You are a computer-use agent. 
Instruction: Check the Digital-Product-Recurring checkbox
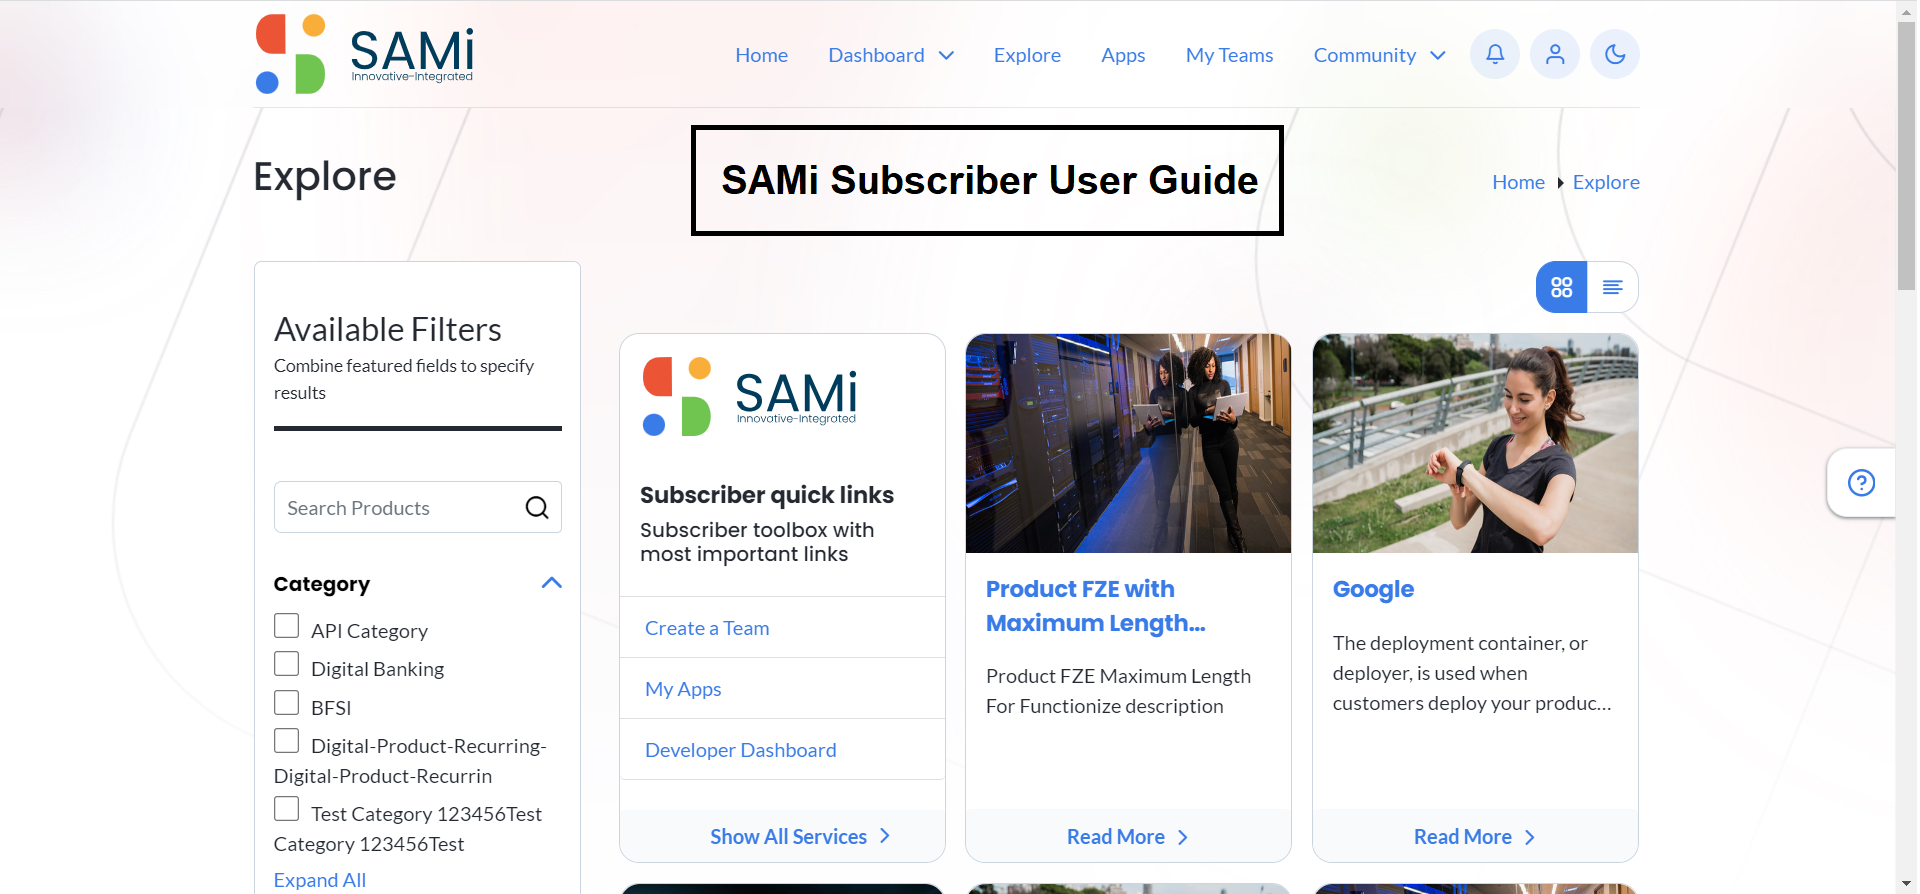click(x=286, y=741)
